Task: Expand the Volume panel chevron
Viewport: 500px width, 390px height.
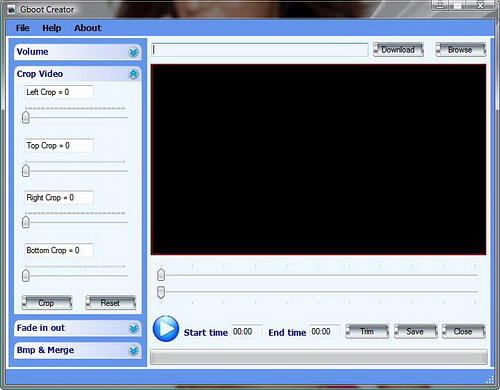Action: [134, 52]
